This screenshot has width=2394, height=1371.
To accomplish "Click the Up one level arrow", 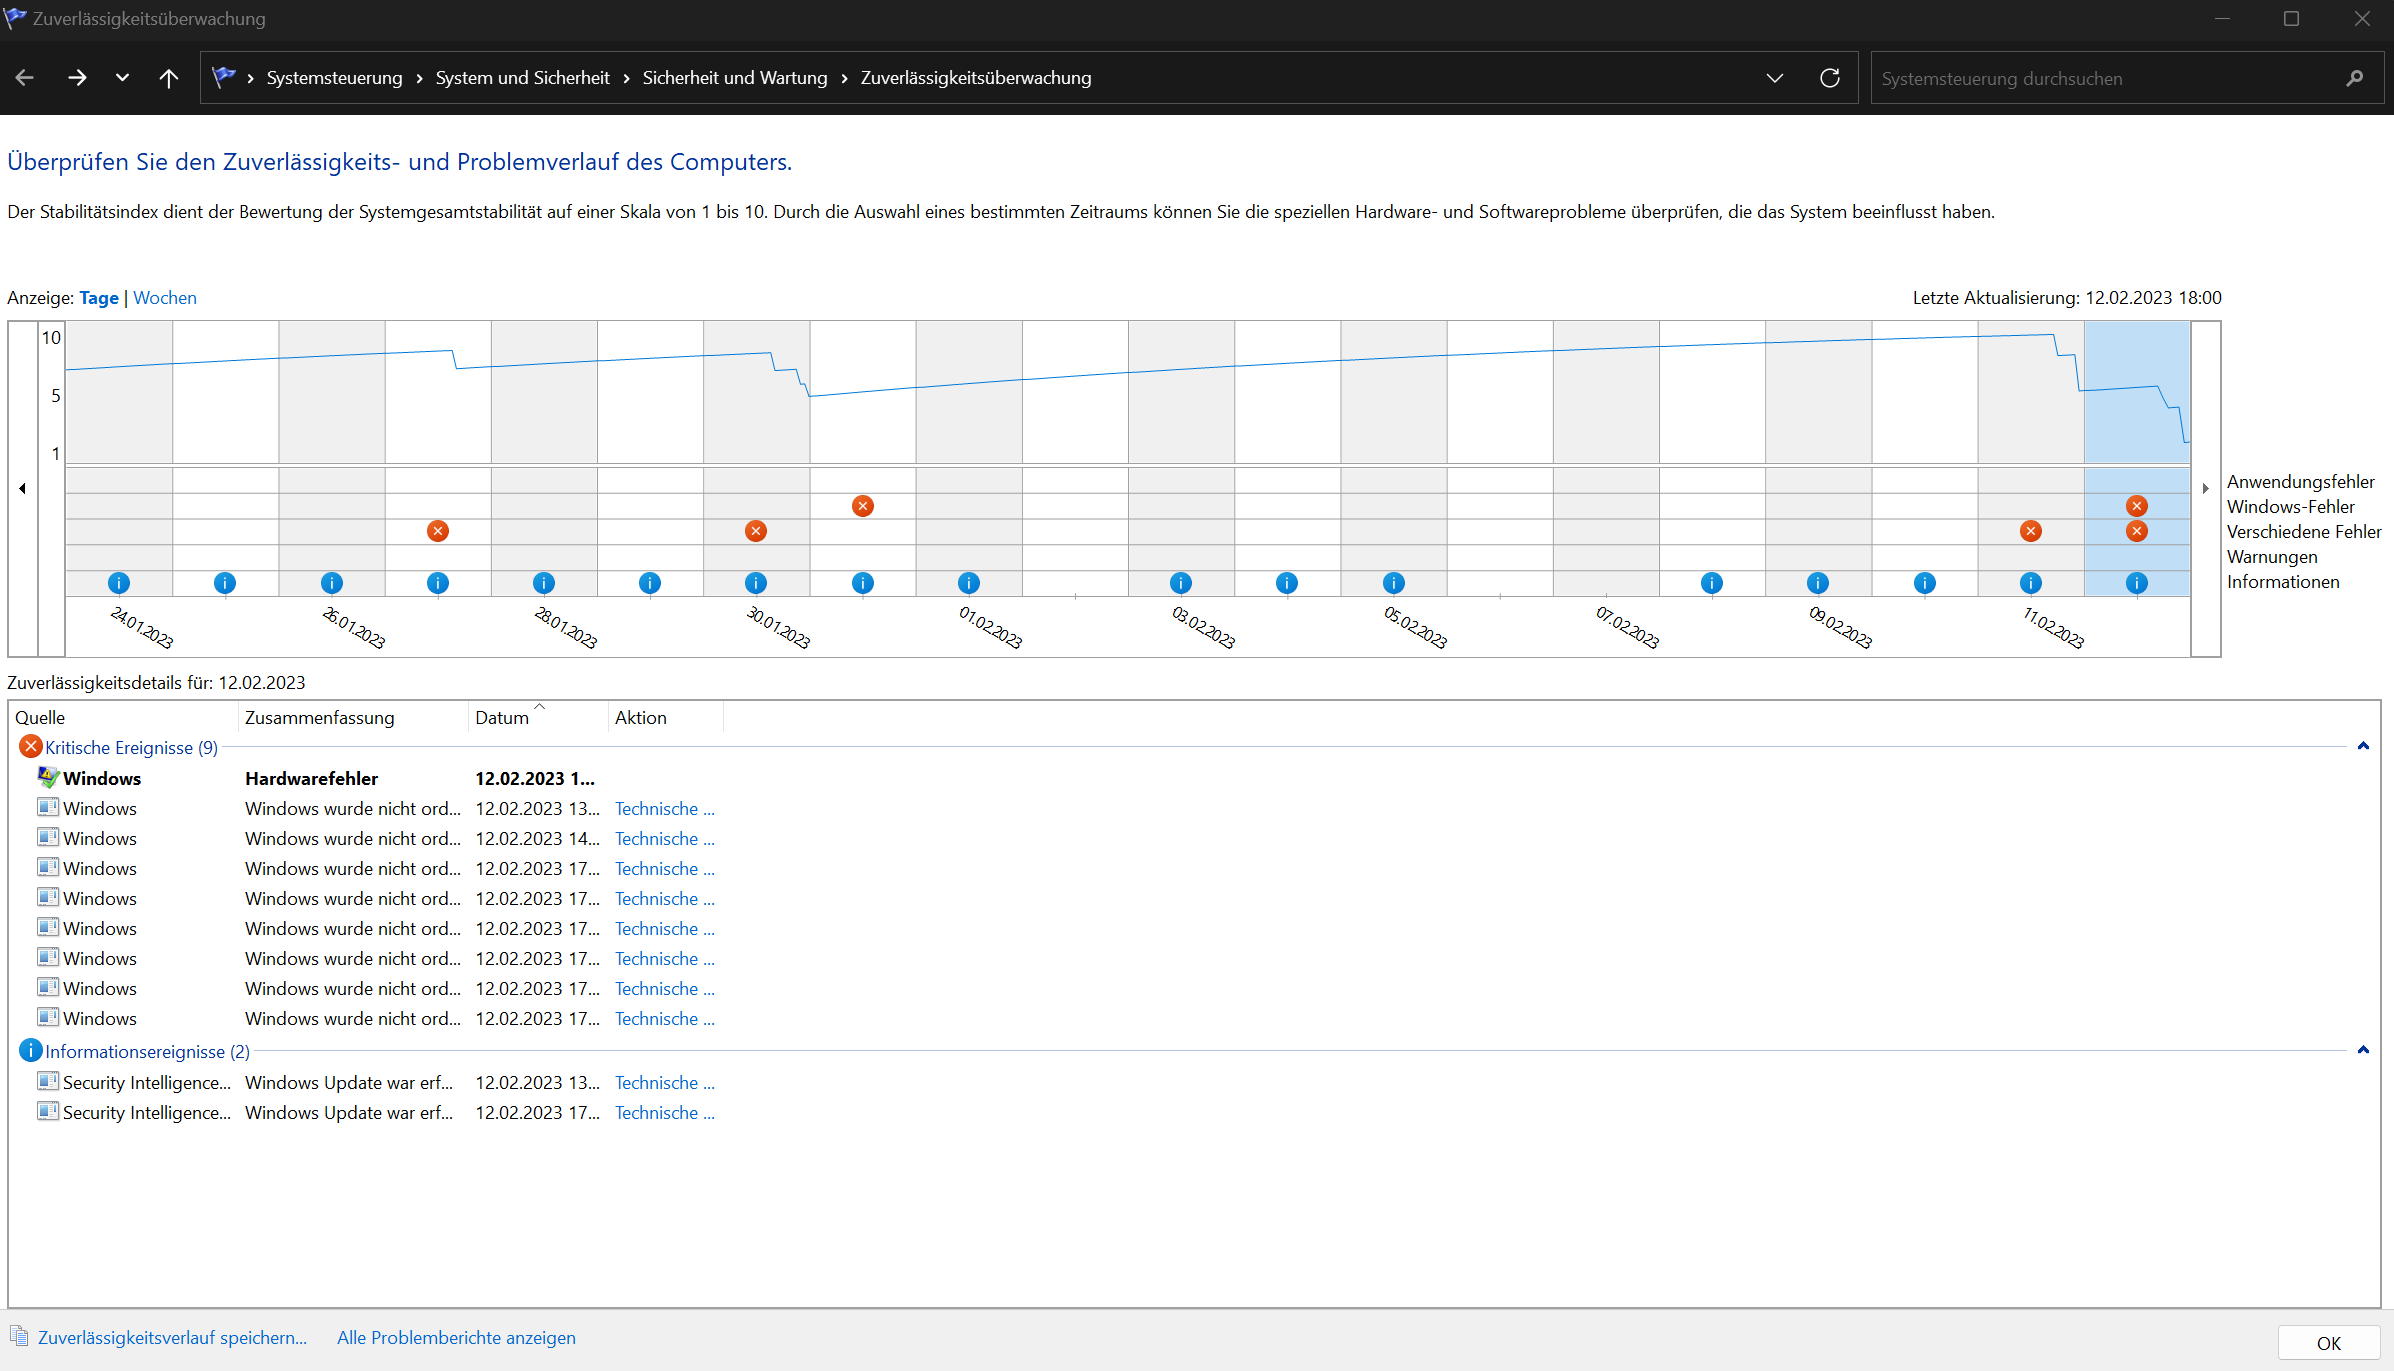I will (x=169, y=78).
